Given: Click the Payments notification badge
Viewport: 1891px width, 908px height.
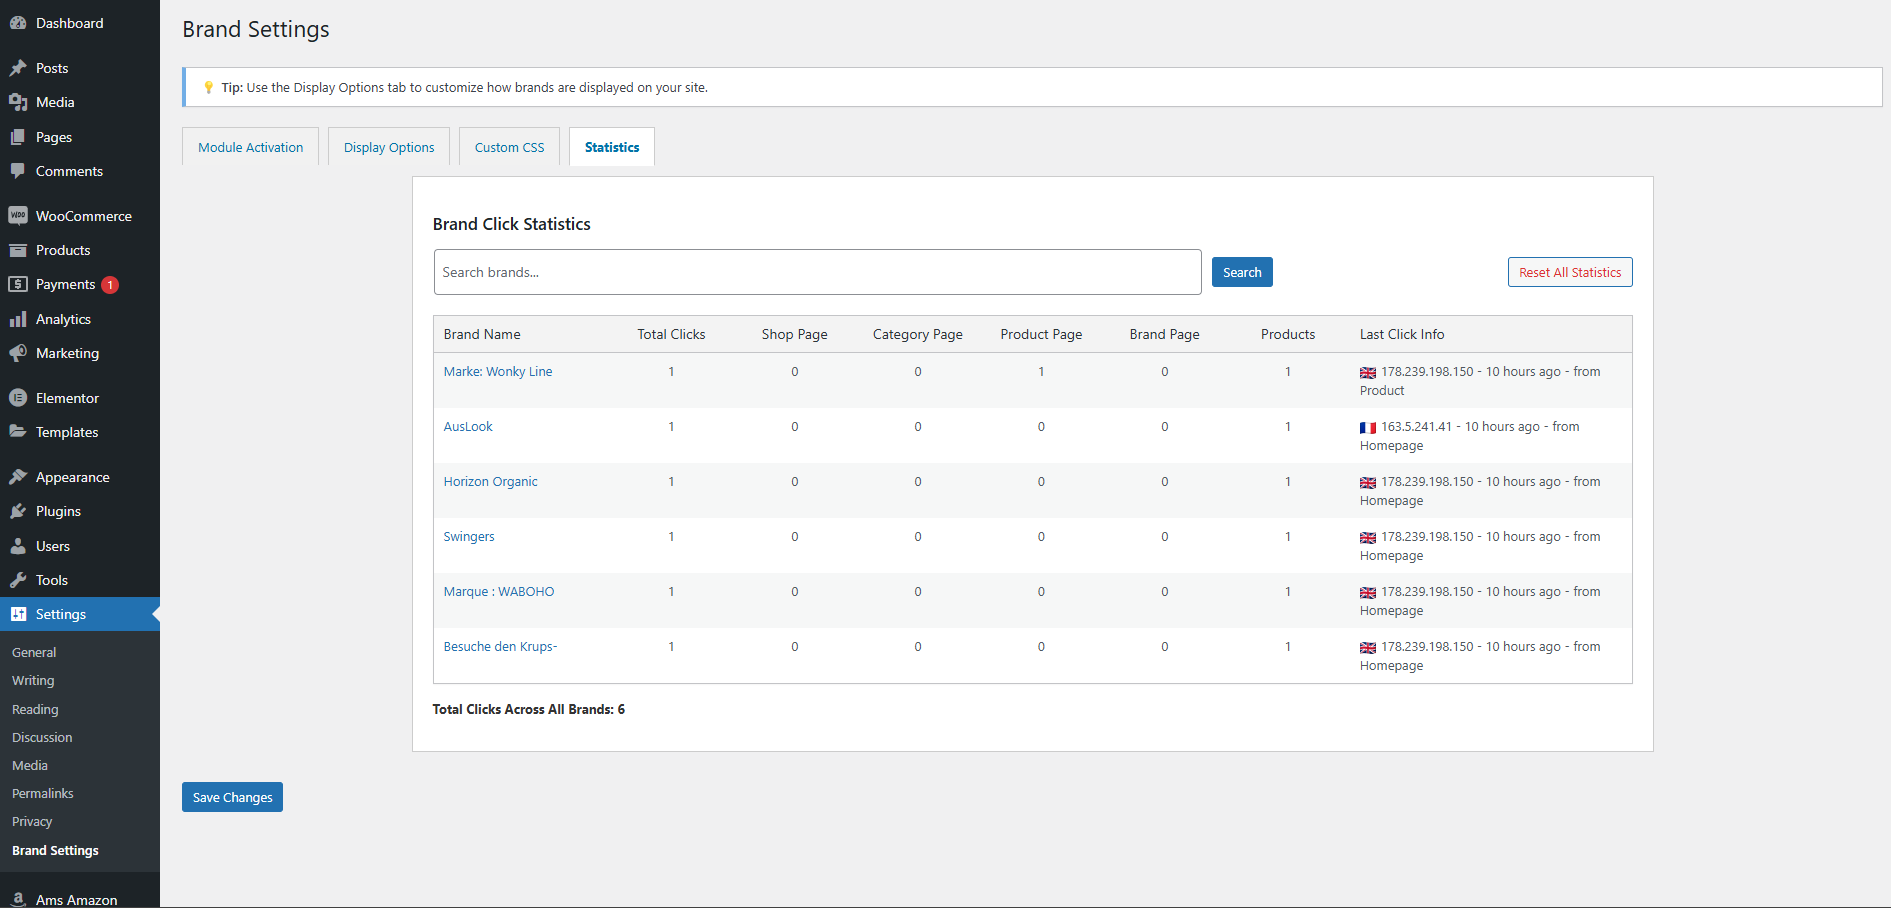Looking at the screenshot, I should [110, 285].
